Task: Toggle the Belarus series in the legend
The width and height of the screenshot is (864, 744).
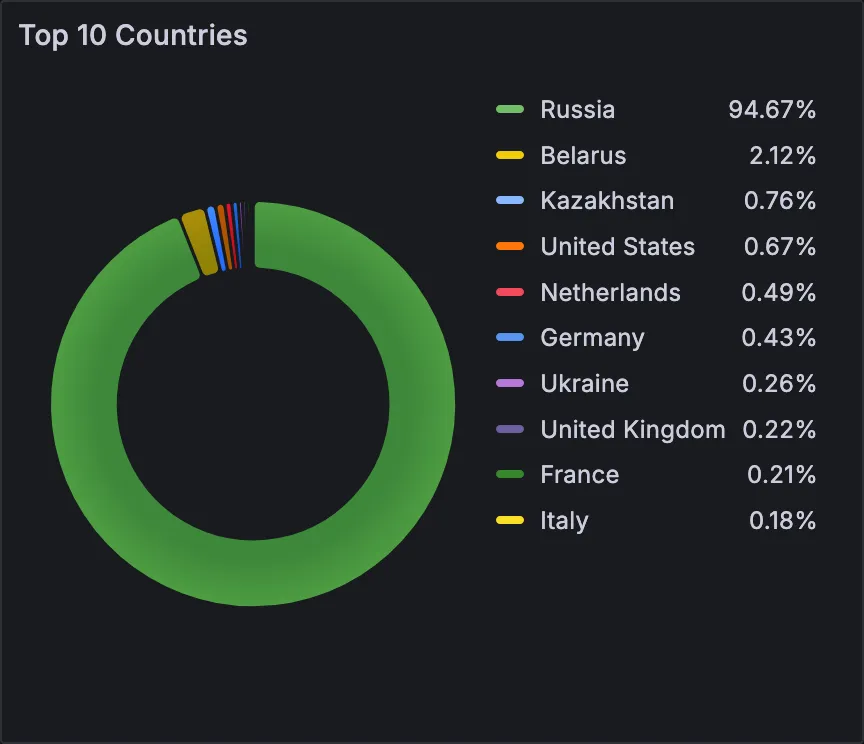Action: (x=583, y=155)
